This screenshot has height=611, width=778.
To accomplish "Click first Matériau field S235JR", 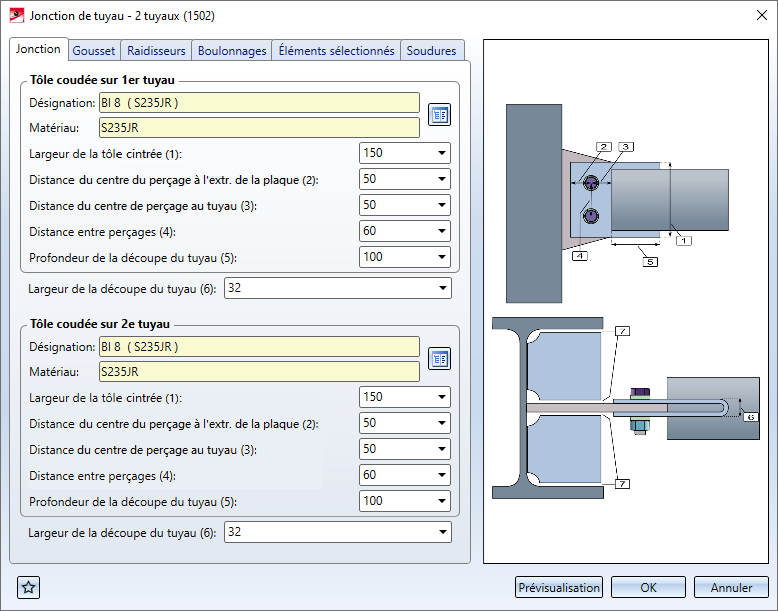I will (x=258, y=127).
